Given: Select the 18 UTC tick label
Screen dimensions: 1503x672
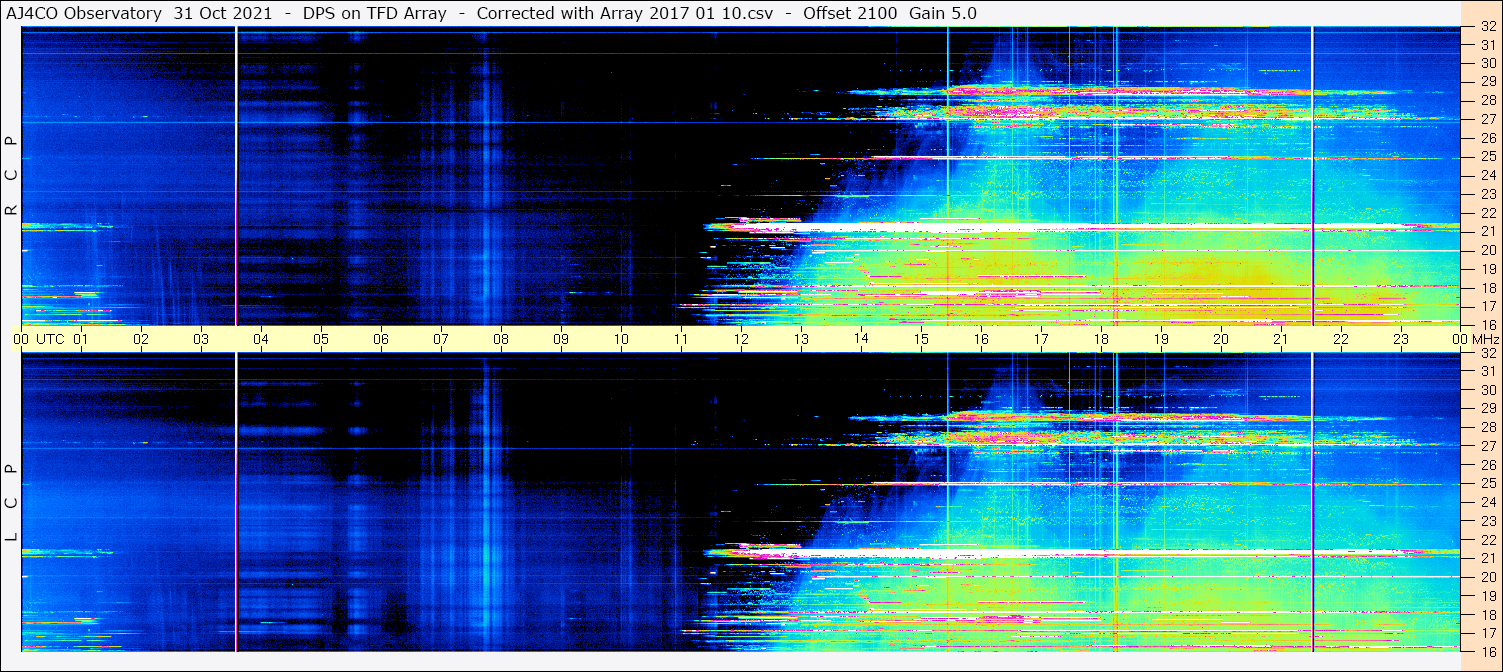Looking at the screenshot, I should 1101,339.
